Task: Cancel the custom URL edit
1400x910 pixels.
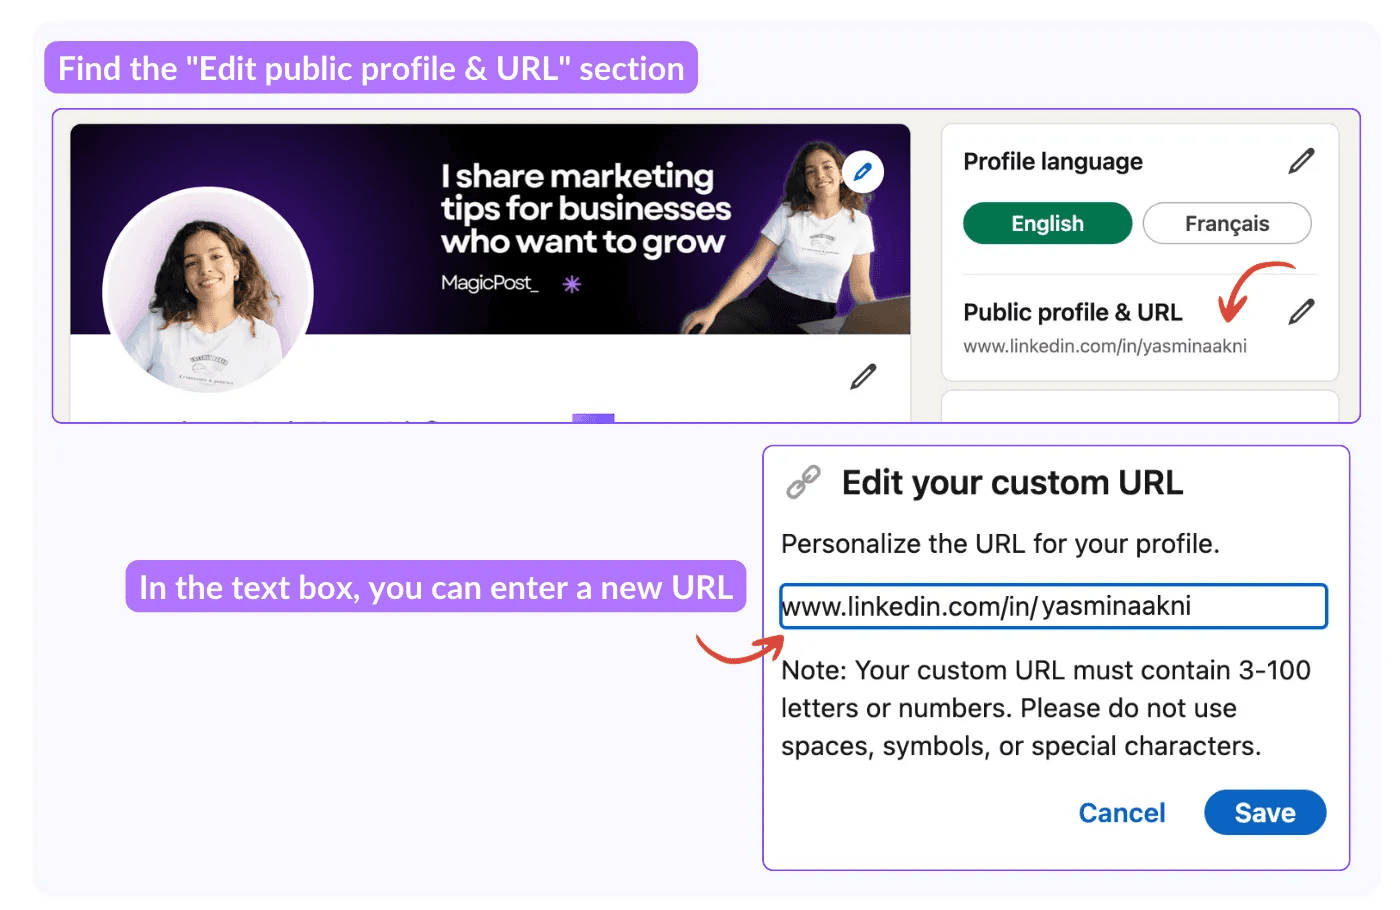Action: pyautogui.click(x=1122, y=813)
